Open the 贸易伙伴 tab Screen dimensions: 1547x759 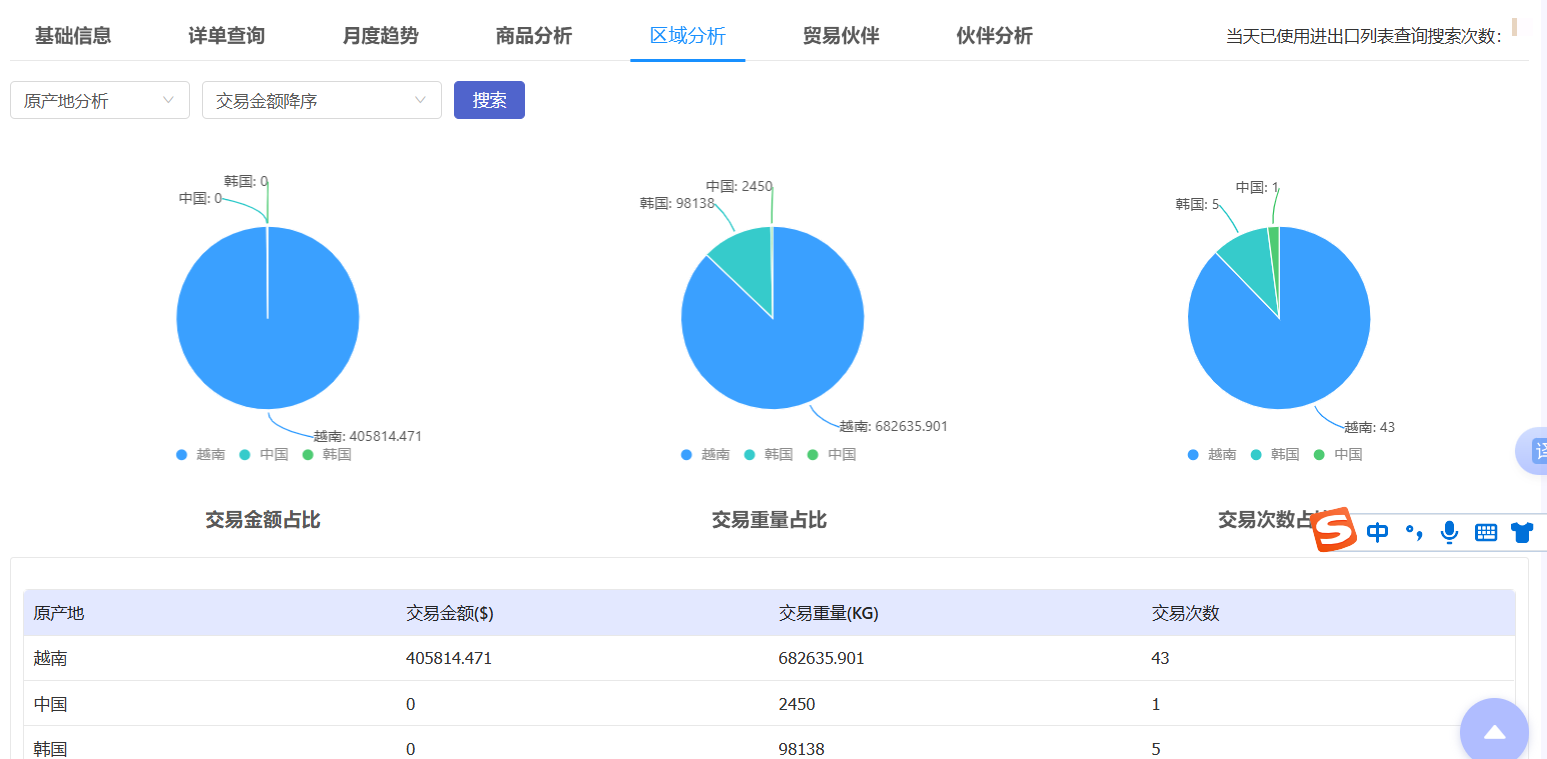(841, 36)
